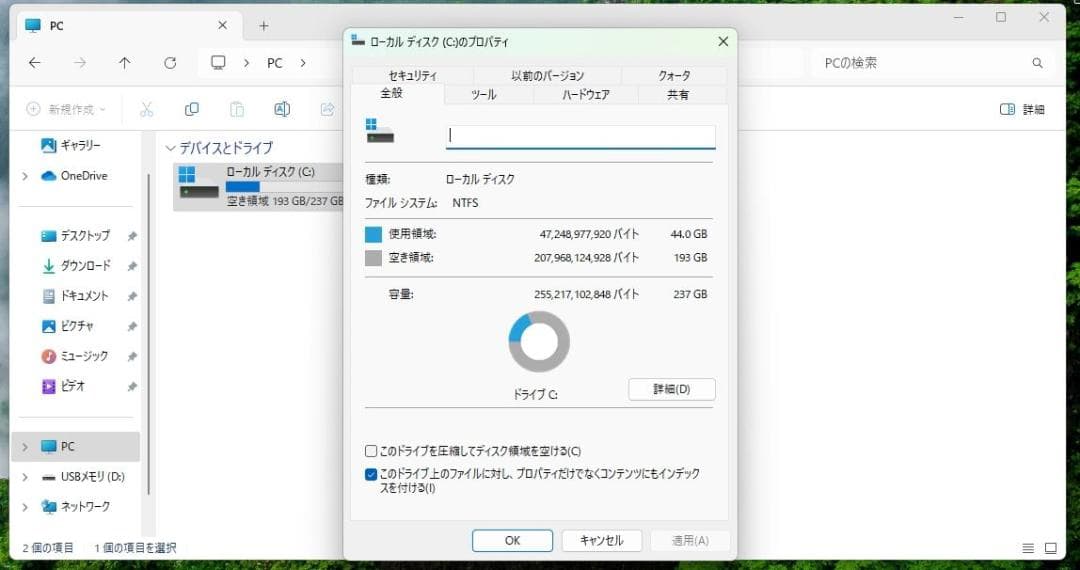Click the blue 使用領域 color swatch
Image resolution: width=1080 pixels, height=570 pixels.
(373, 235)
